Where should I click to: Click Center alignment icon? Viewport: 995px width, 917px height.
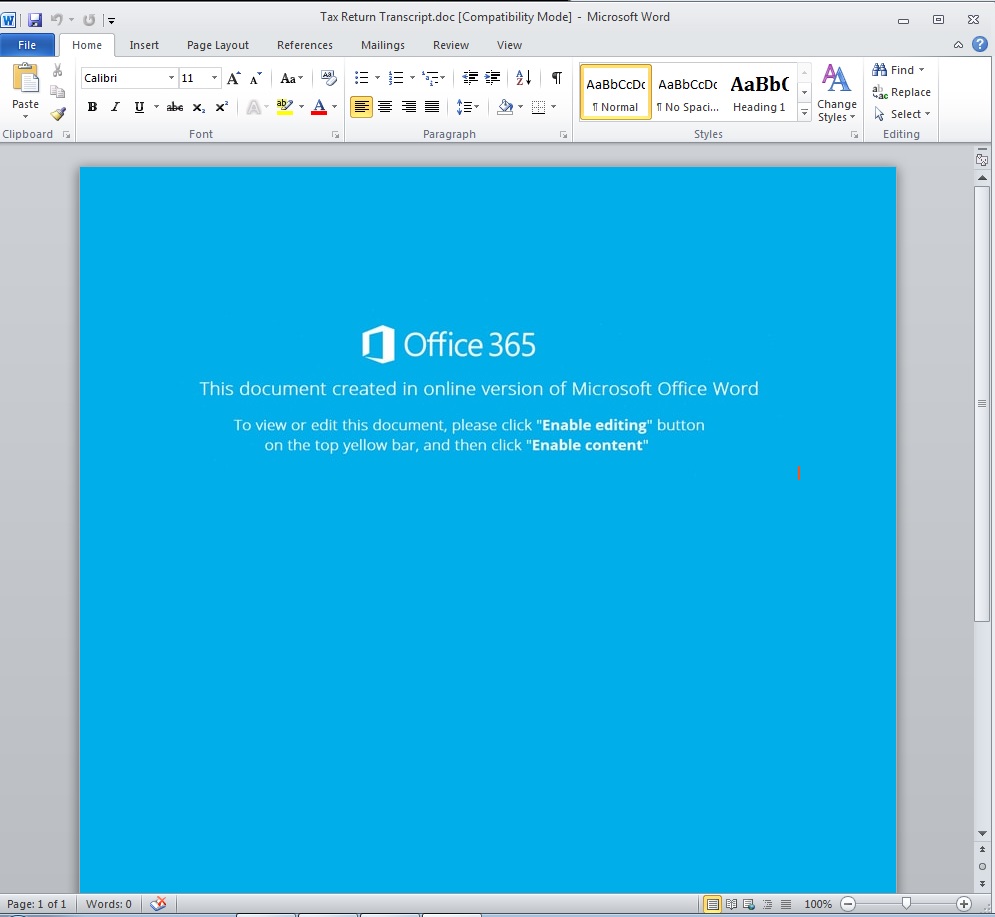pyautogui.click(x=385, y=107)
